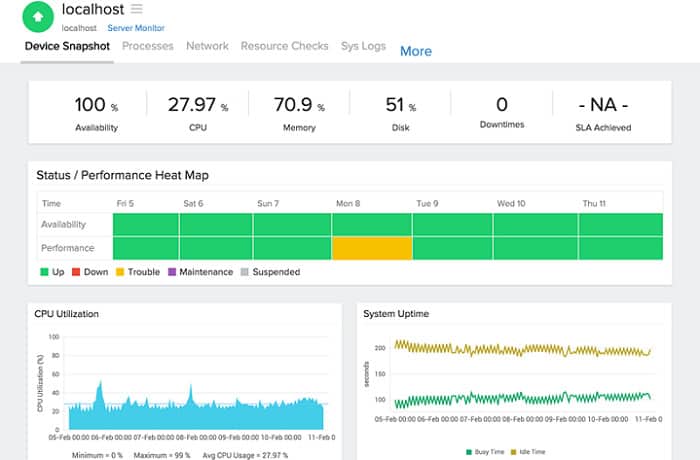The image size is (700, 460).
Task: Click the Performance row label in heat map
Action: pos(67,248)
